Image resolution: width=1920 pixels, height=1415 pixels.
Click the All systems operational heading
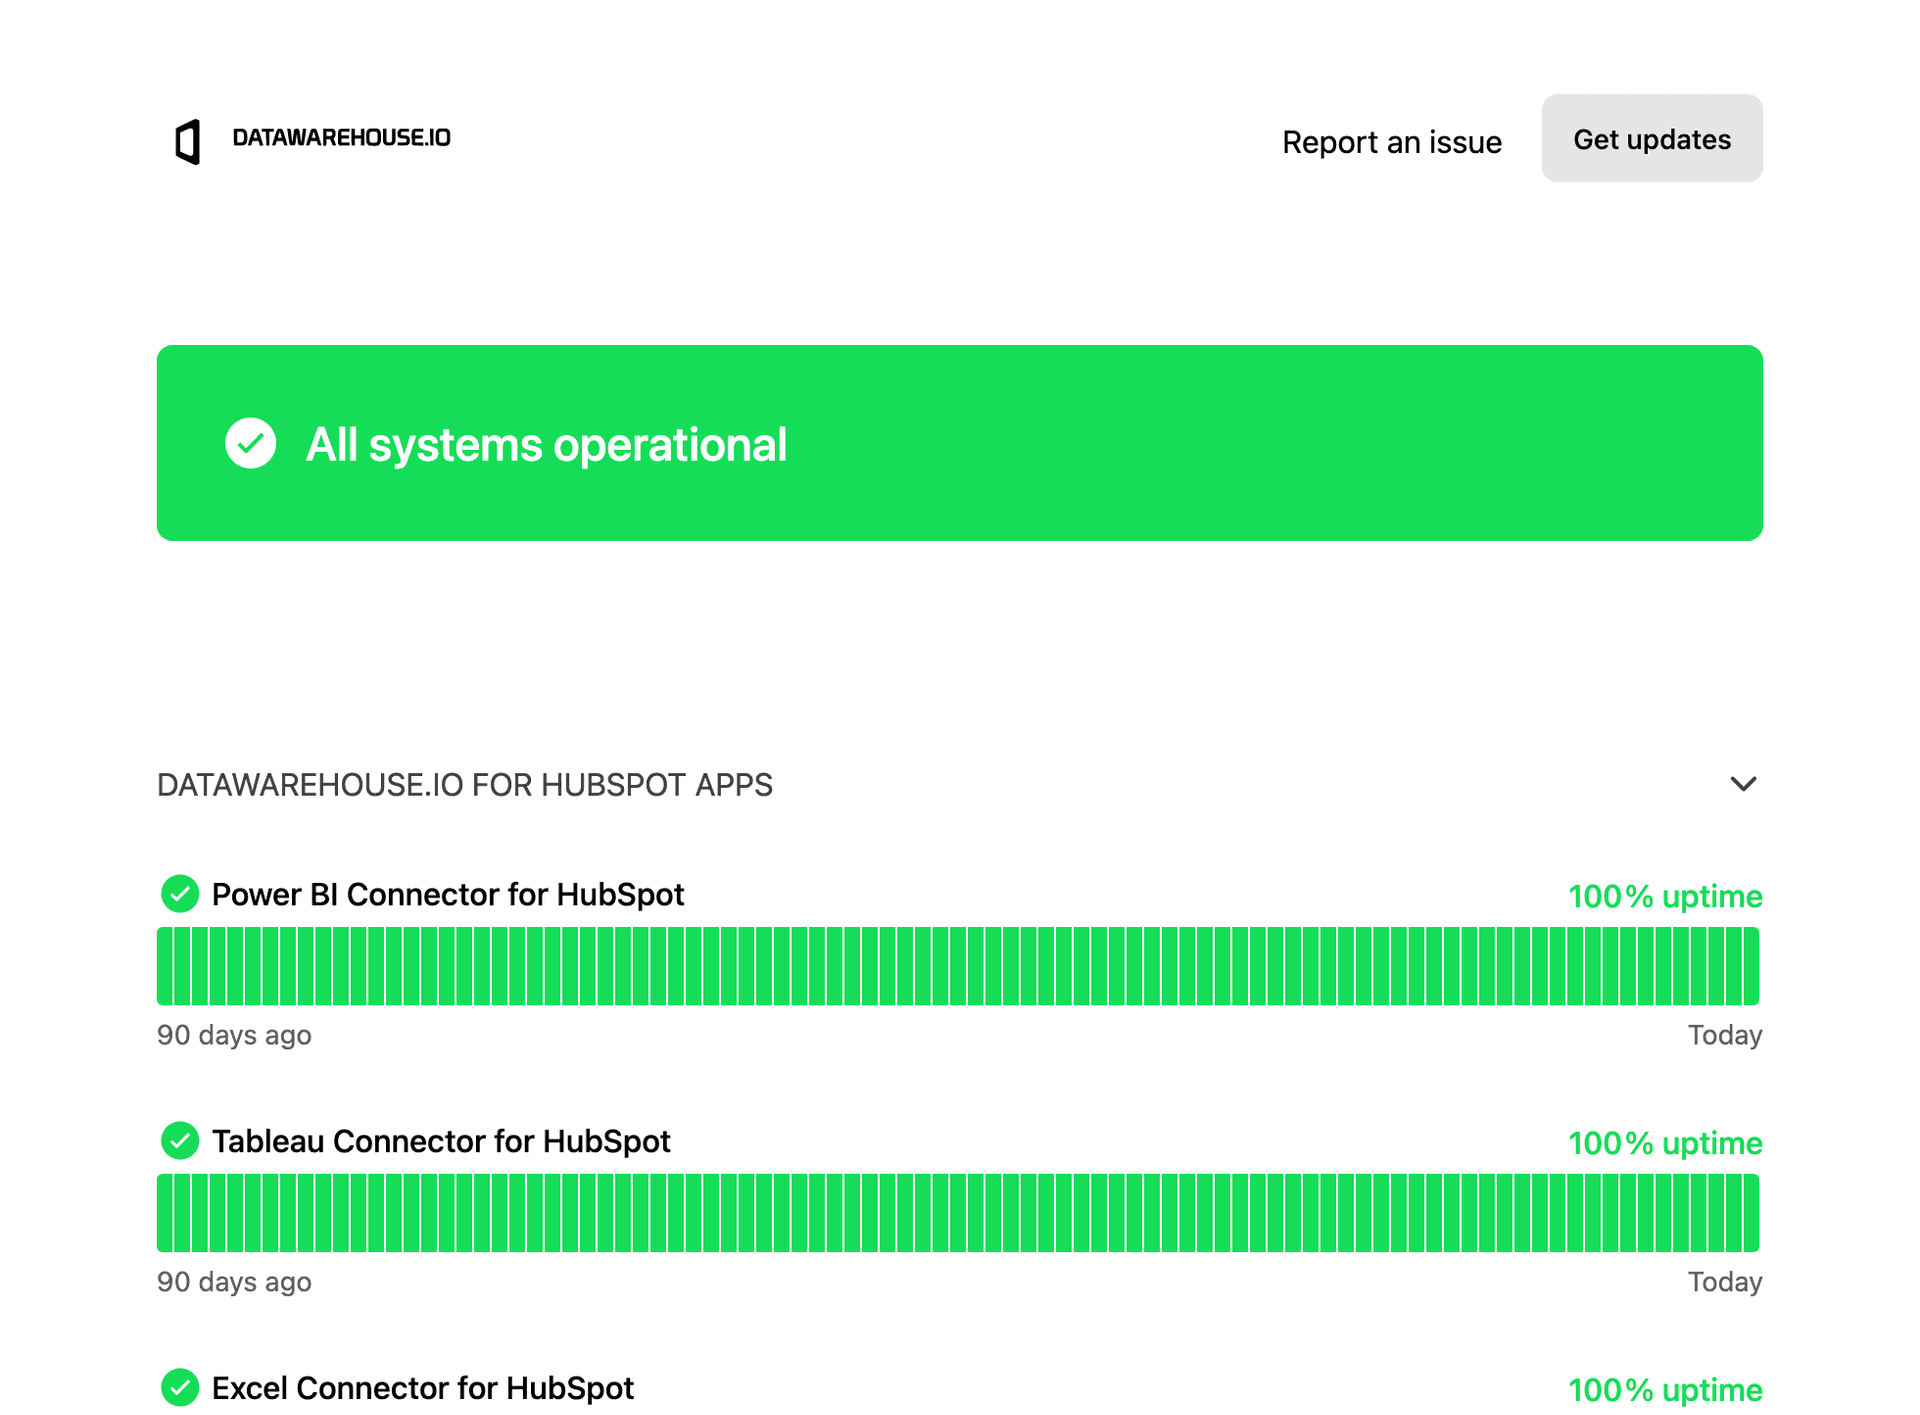tap(546, 444)
